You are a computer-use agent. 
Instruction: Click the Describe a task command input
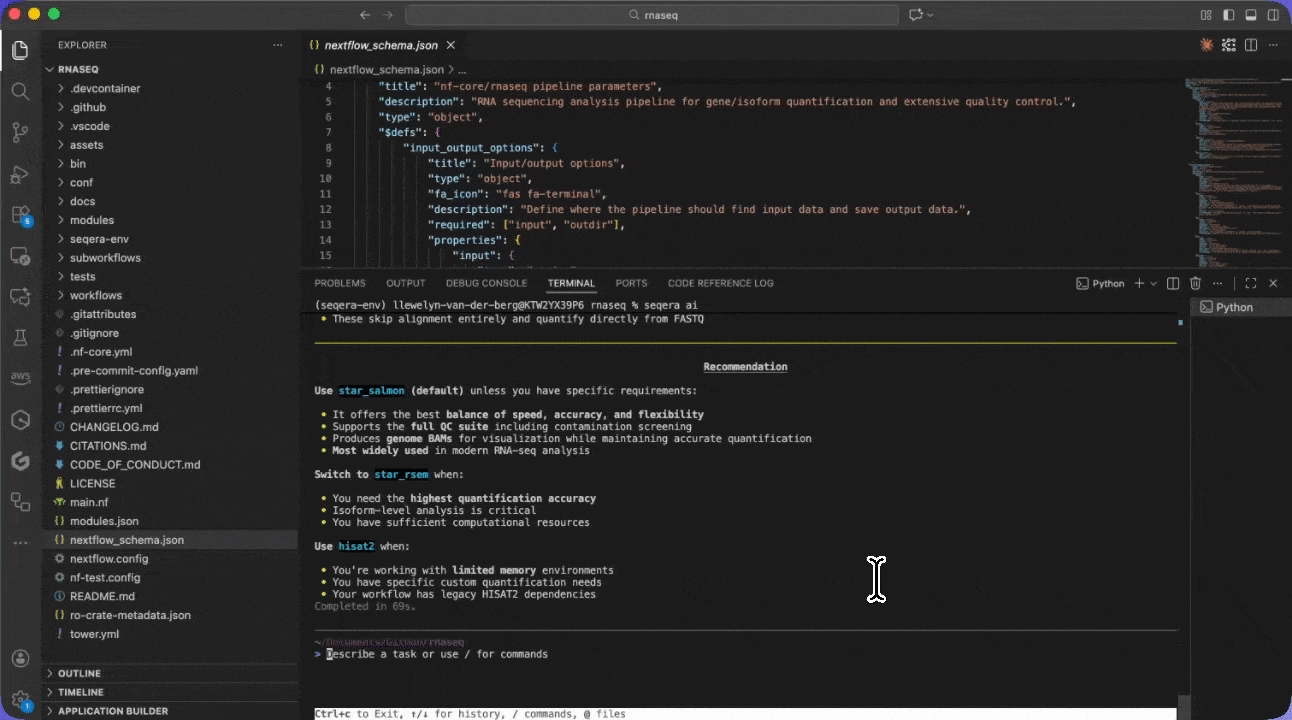tap(440, 653)
